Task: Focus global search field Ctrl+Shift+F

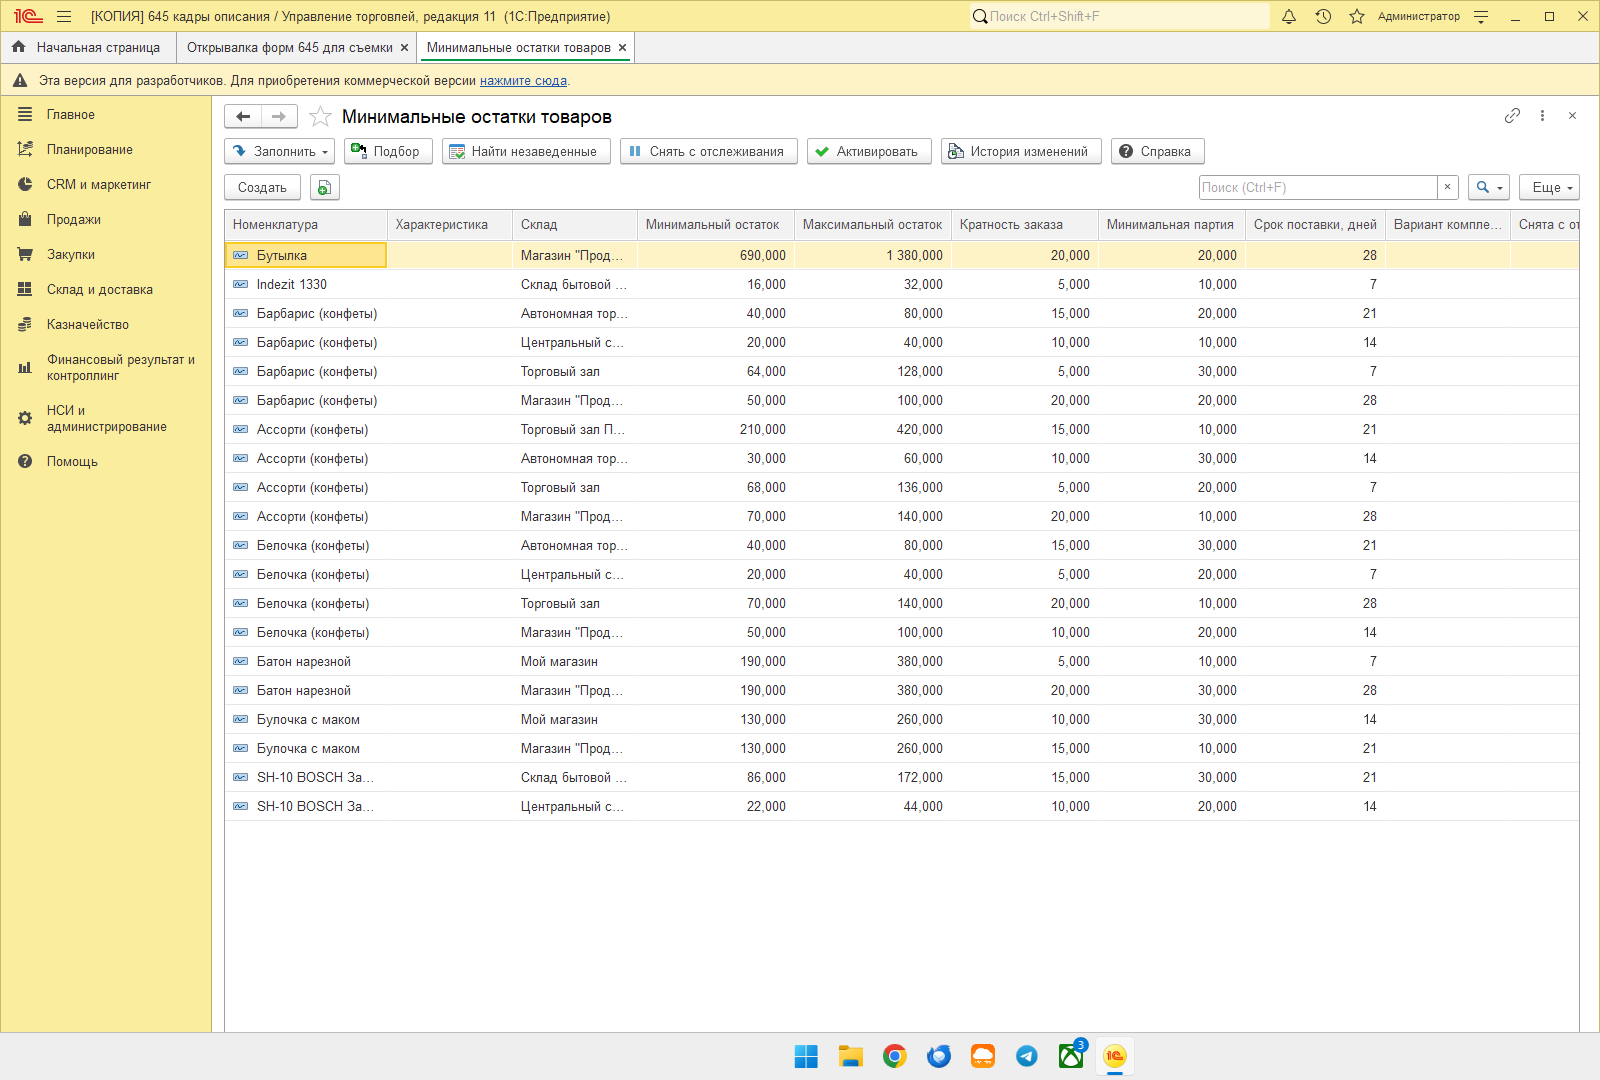Action: pyautogui.click(x=1120, y=16)
